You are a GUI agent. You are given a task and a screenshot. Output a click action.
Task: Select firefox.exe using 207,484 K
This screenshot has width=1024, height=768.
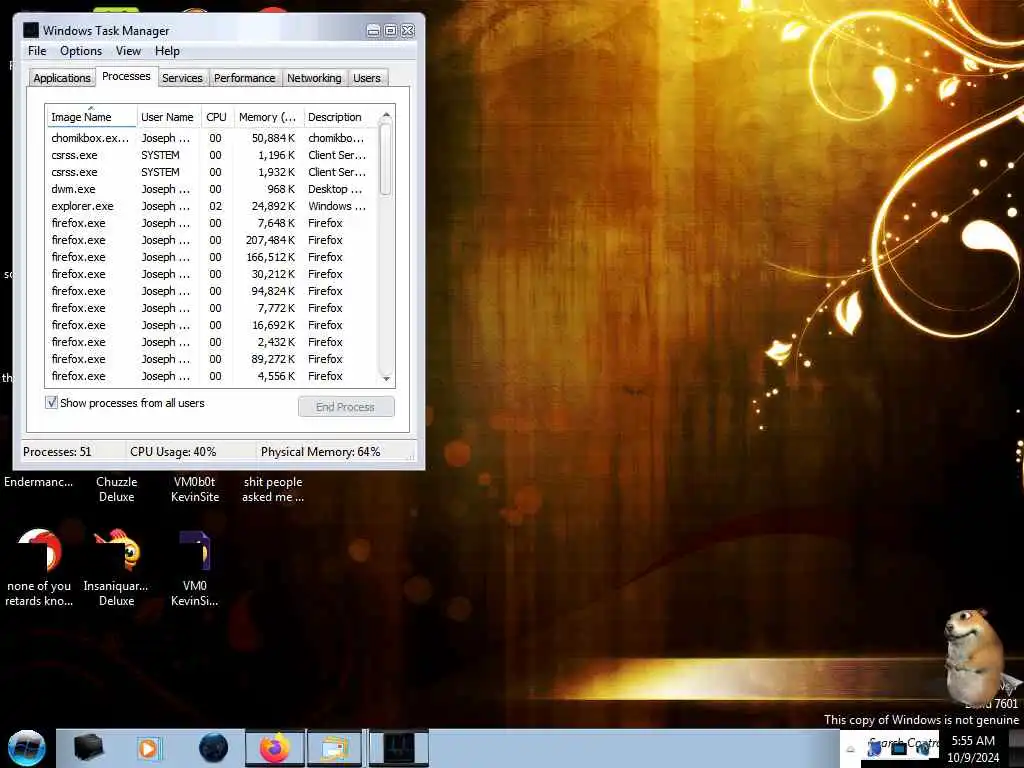(x=211, y=240)
